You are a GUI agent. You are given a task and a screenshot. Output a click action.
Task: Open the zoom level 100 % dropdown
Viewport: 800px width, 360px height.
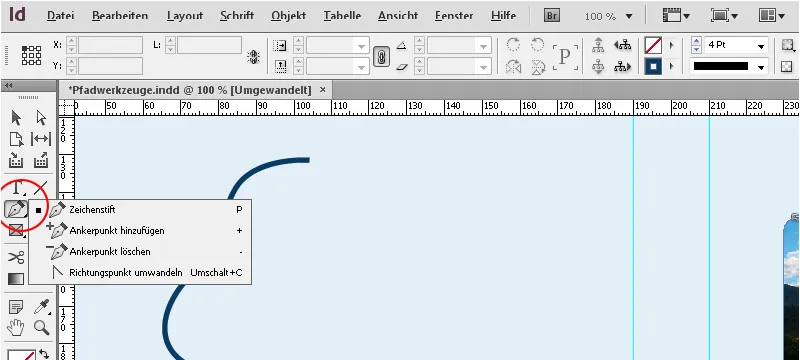[629, 16]
